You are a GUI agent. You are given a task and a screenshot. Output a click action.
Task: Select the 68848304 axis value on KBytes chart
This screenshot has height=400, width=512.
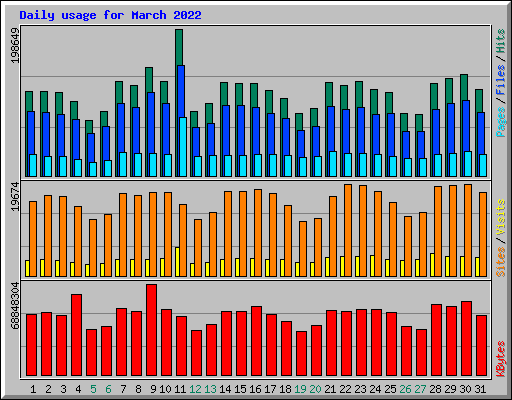tap(15, 306)
